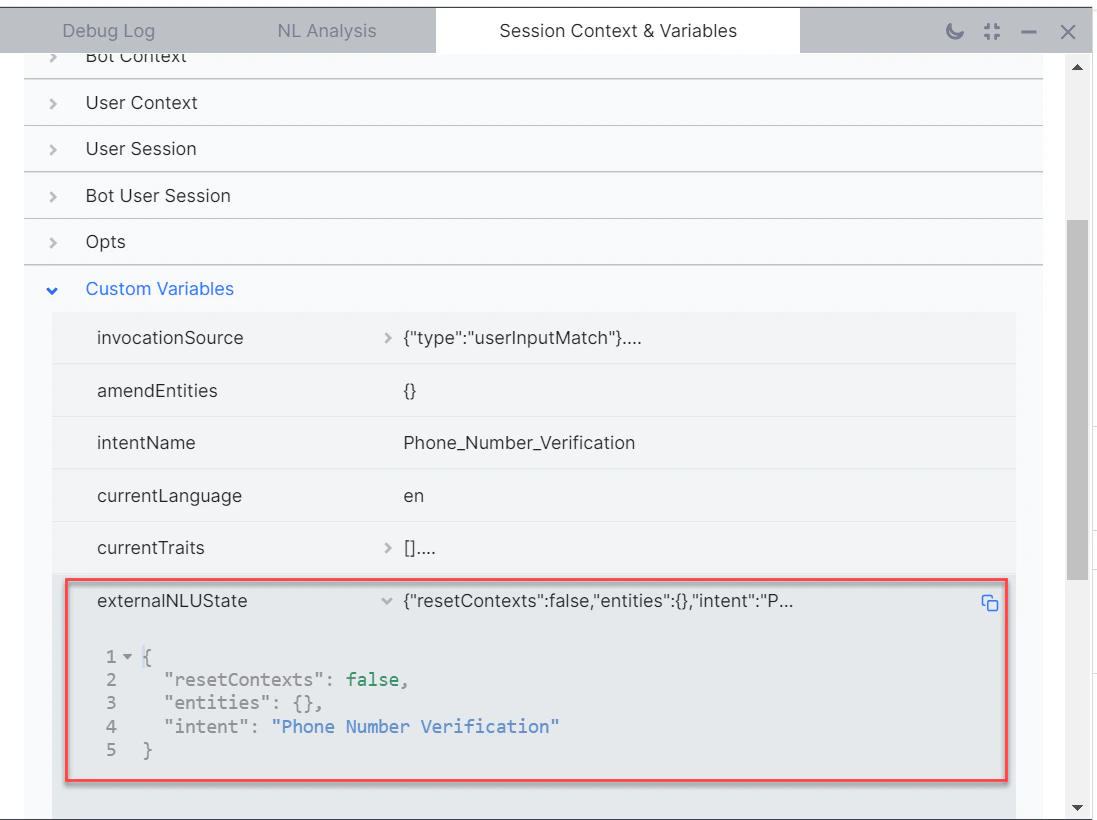Switch to the Debug Log tab

point(108,30)
